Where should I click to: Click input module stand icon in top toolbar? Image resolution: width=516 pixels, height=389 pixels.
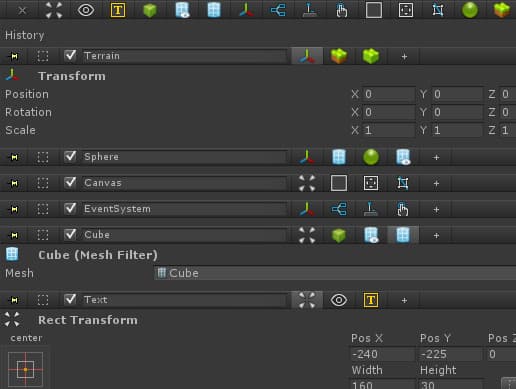tap(310, 10)
